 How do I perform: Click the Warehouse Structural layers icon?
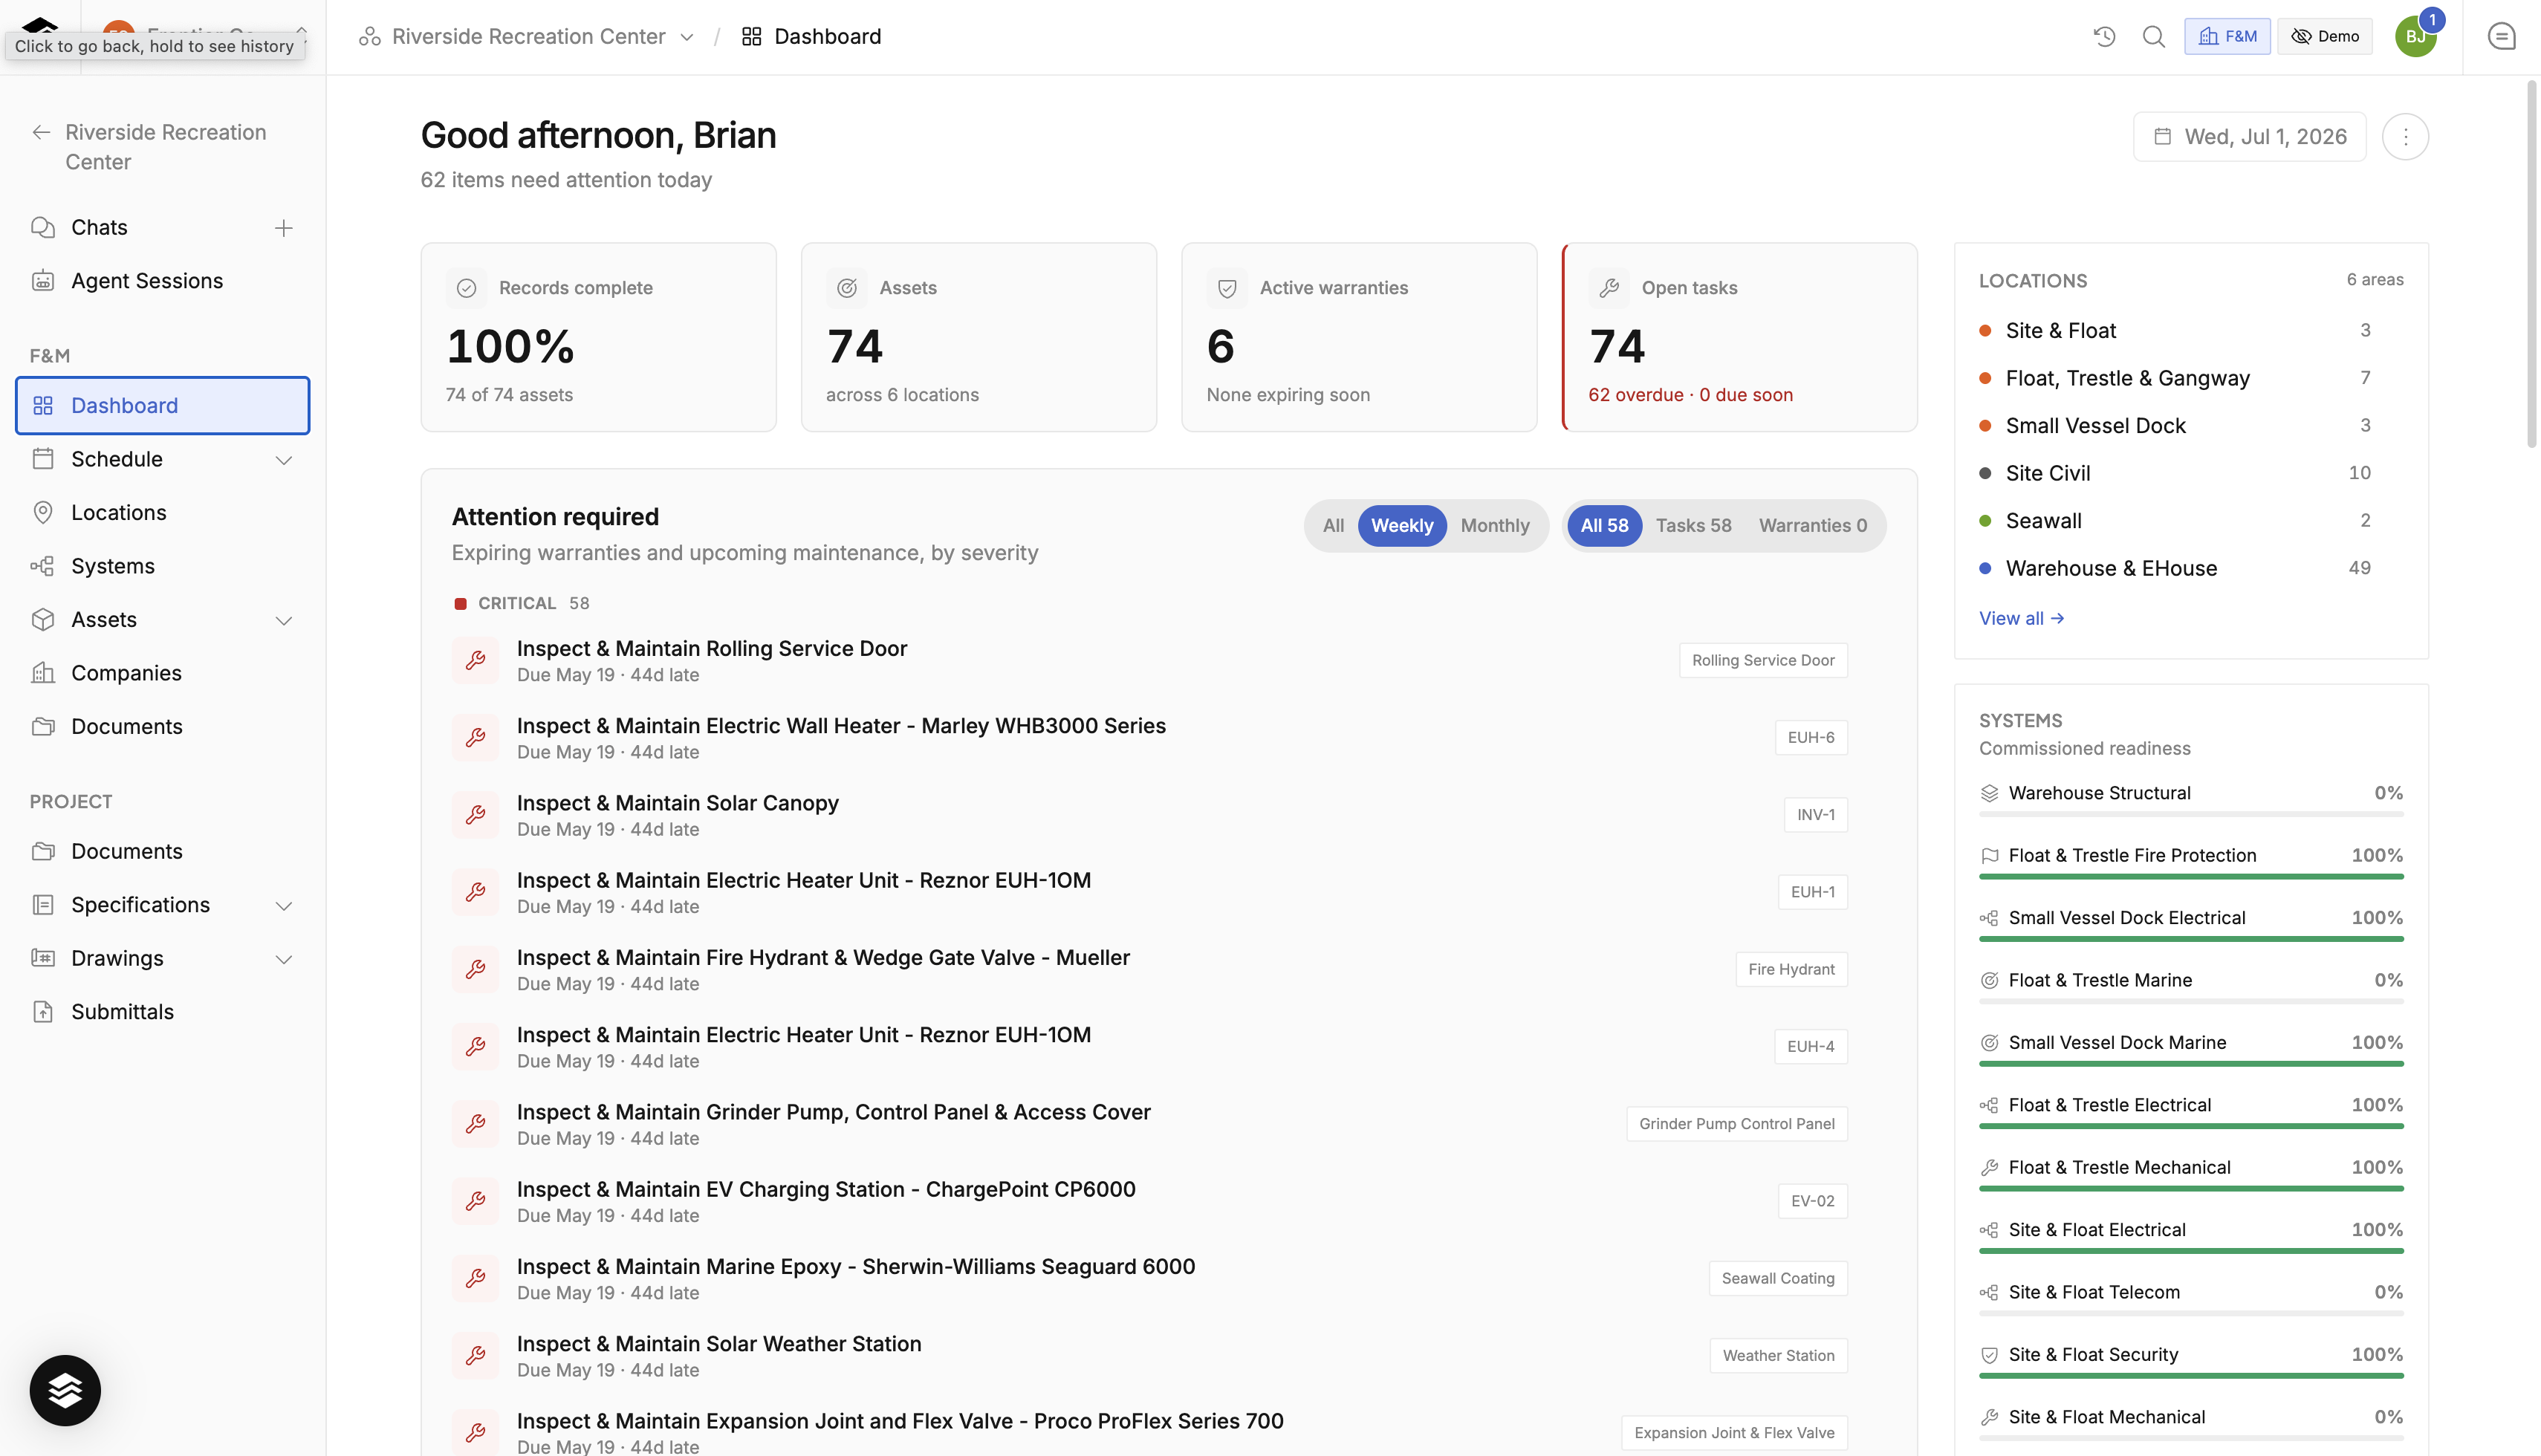[1989, 793]
